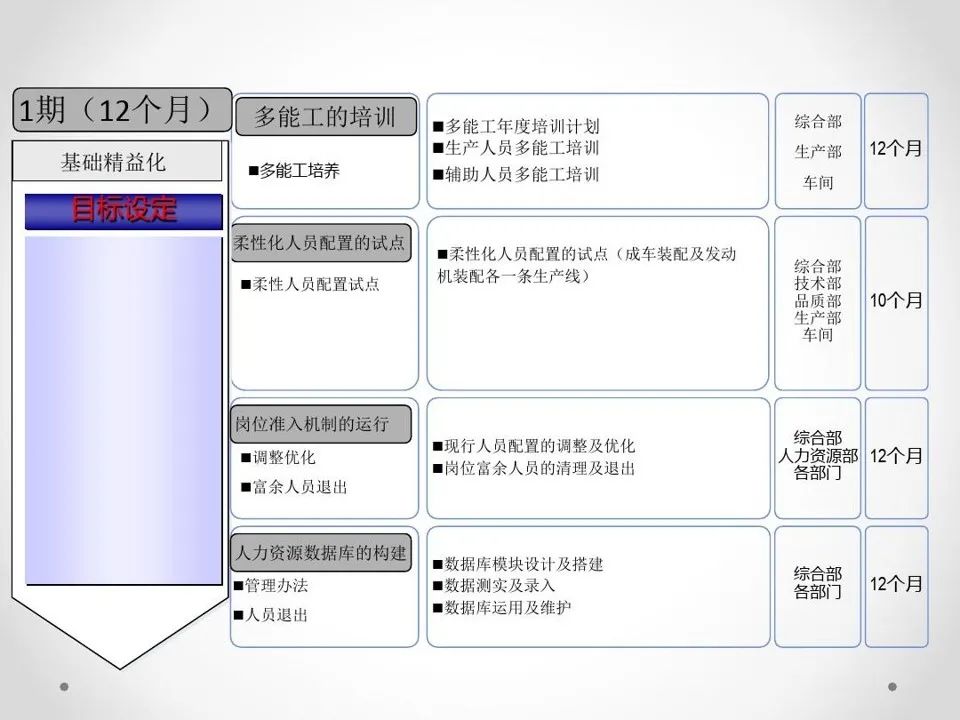Image resolution: width=960 pixels, height=720 pixels.
Task: Select the "柔性人员配置试点" bullet item
Action: [310, 284]
